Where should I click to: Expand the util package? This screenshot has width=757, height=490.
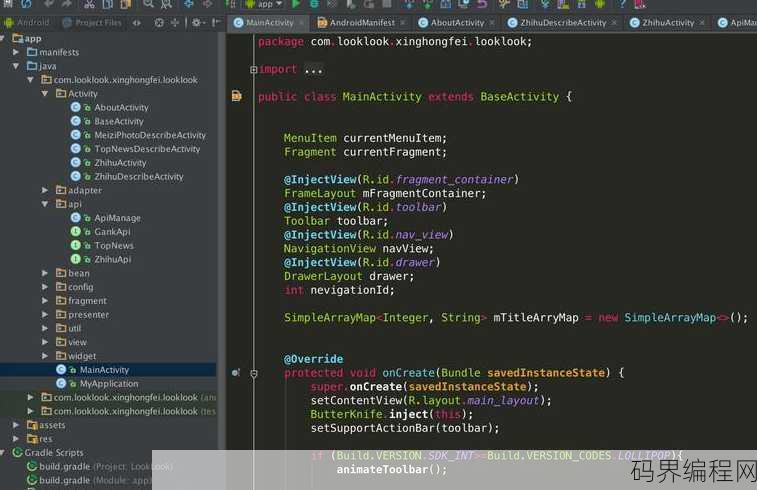(45, 328)
